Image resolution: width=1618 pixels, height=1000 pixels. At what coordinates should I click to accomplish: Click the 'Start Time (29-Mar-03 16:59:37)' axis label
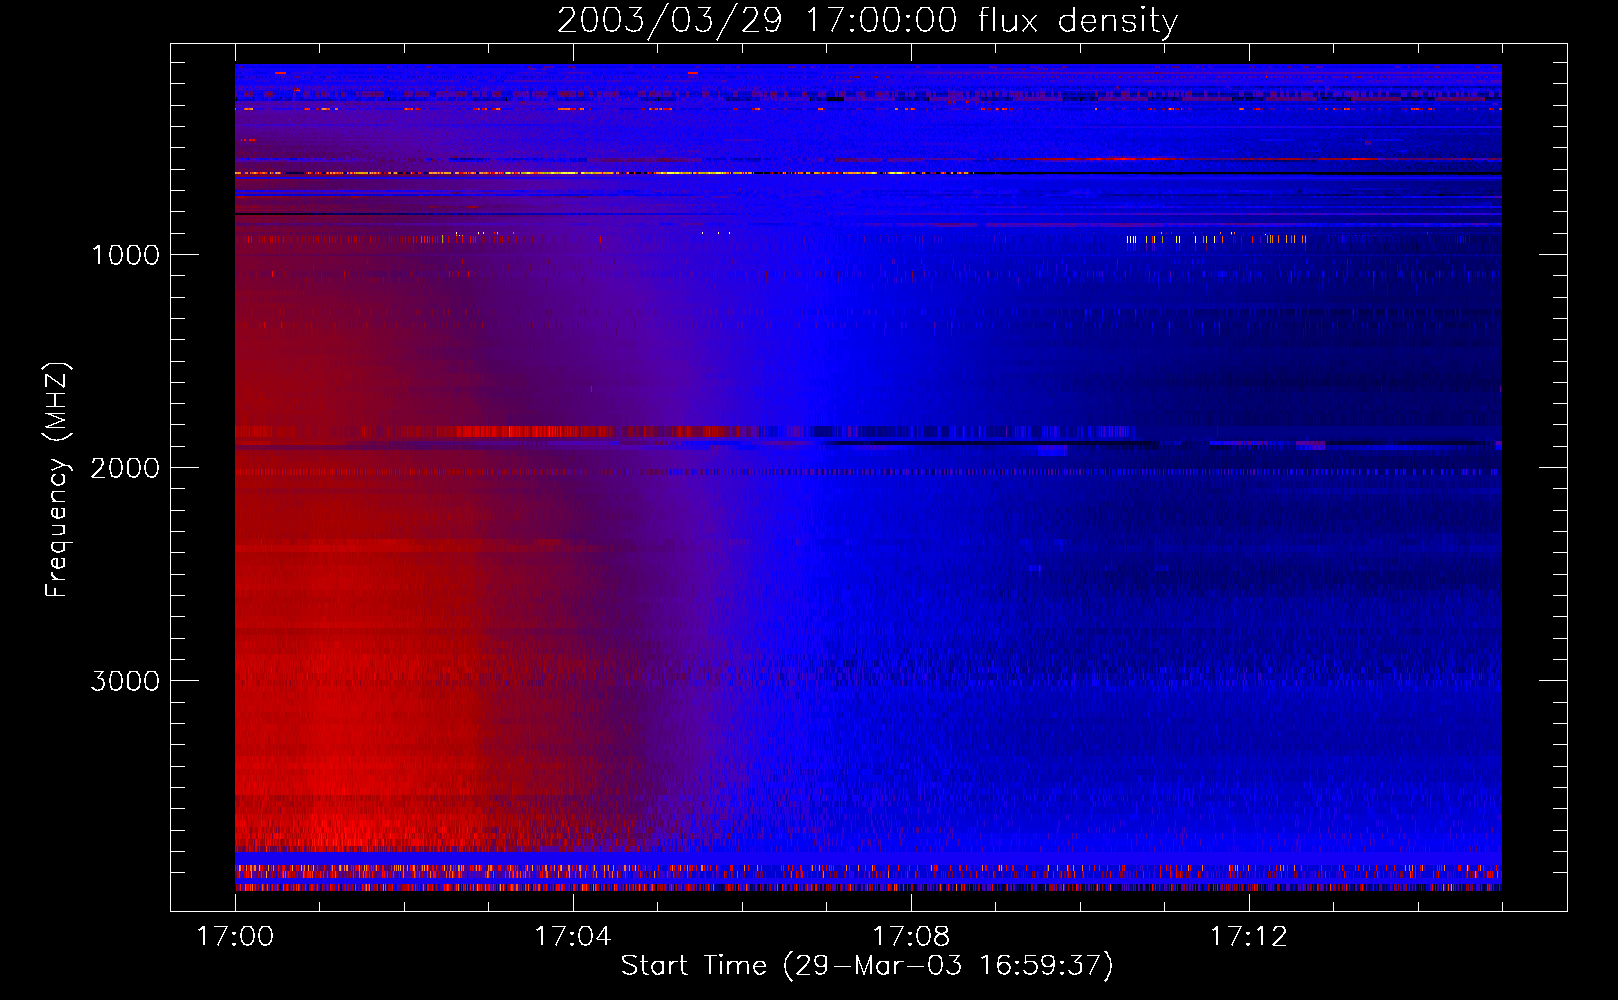click(x=867, y=966)
